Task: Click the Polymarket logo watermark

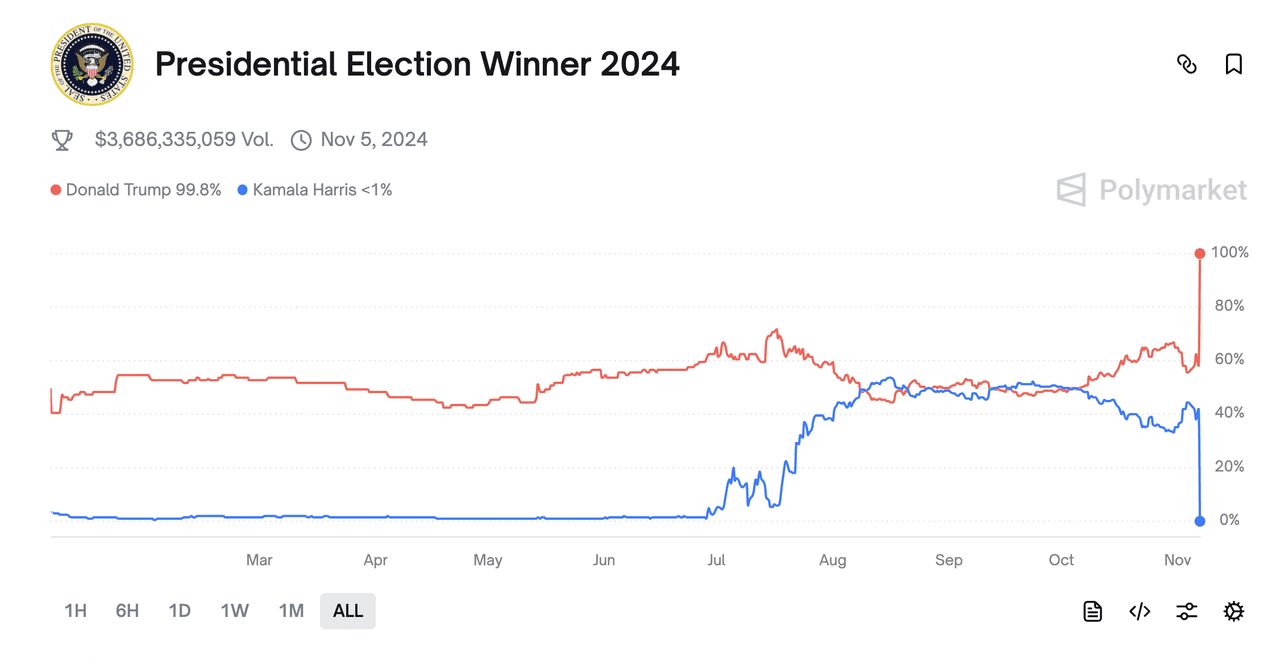Action: point(1152,190)
